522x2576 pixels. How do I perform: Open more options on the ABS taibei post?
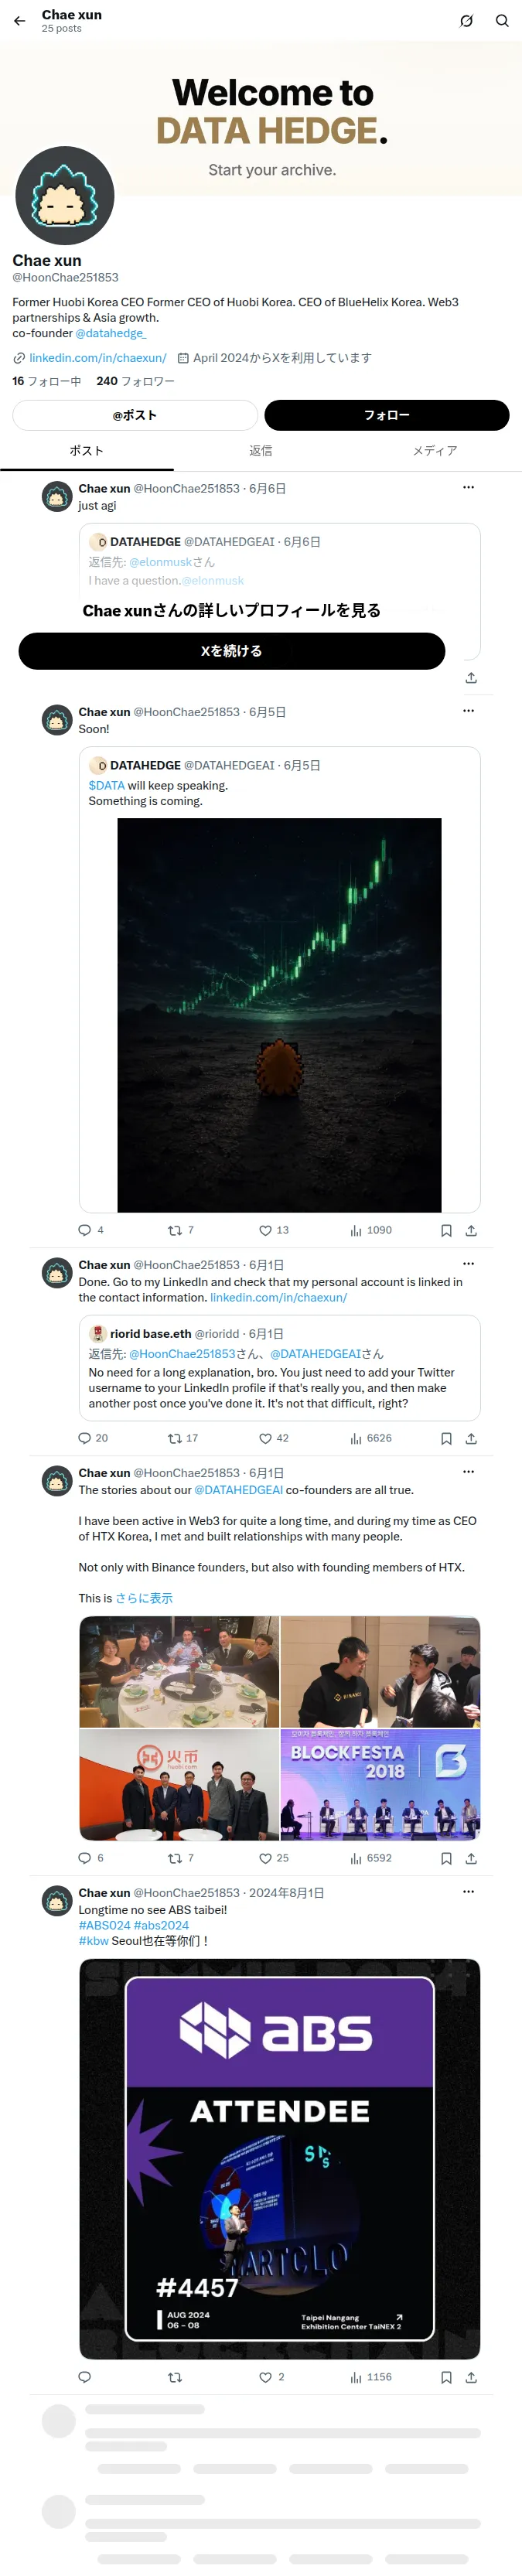coord(468,1891)
